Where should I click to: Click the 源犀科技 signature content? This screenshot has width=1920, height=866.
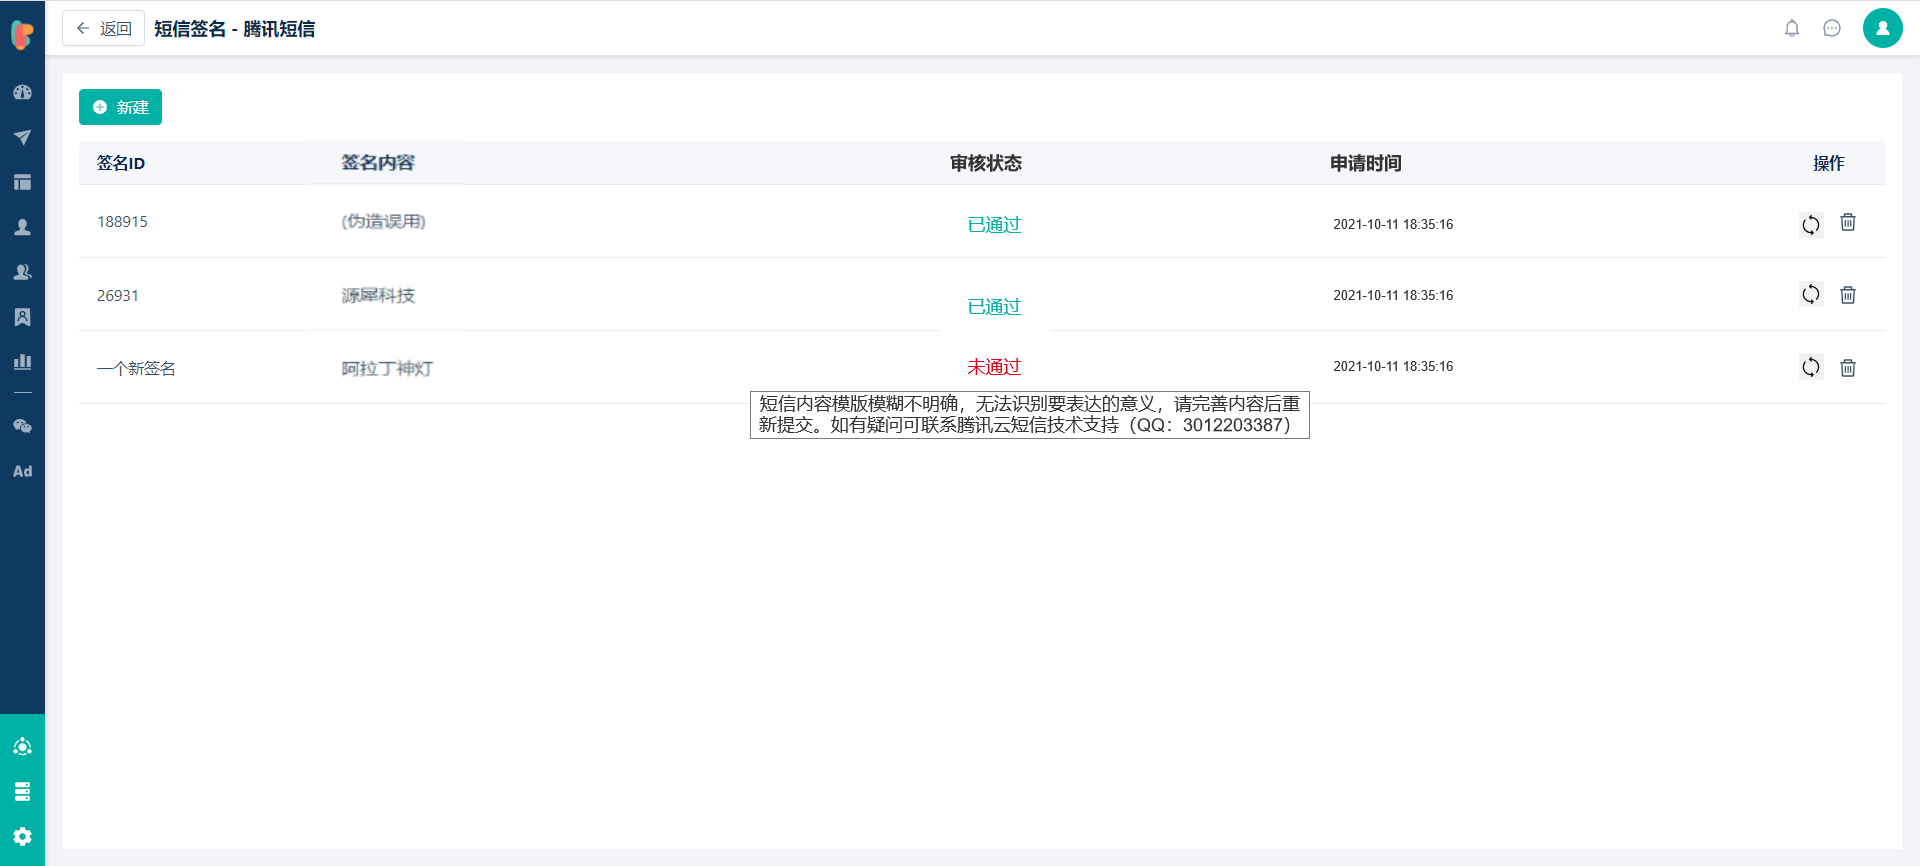point(378,295)
